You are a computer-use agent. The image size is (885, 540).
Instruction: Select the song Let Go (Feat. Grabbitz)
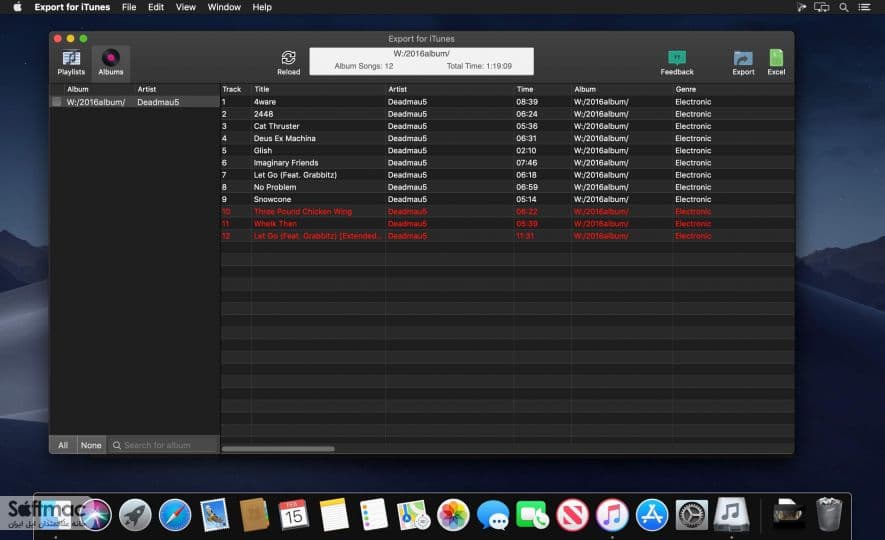pyautogui.click(x=295, y=175)
